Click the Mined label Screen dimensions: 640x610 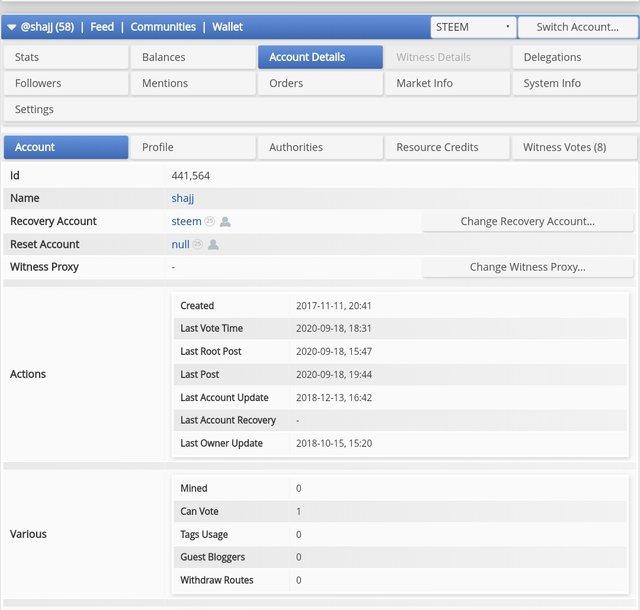194,488
